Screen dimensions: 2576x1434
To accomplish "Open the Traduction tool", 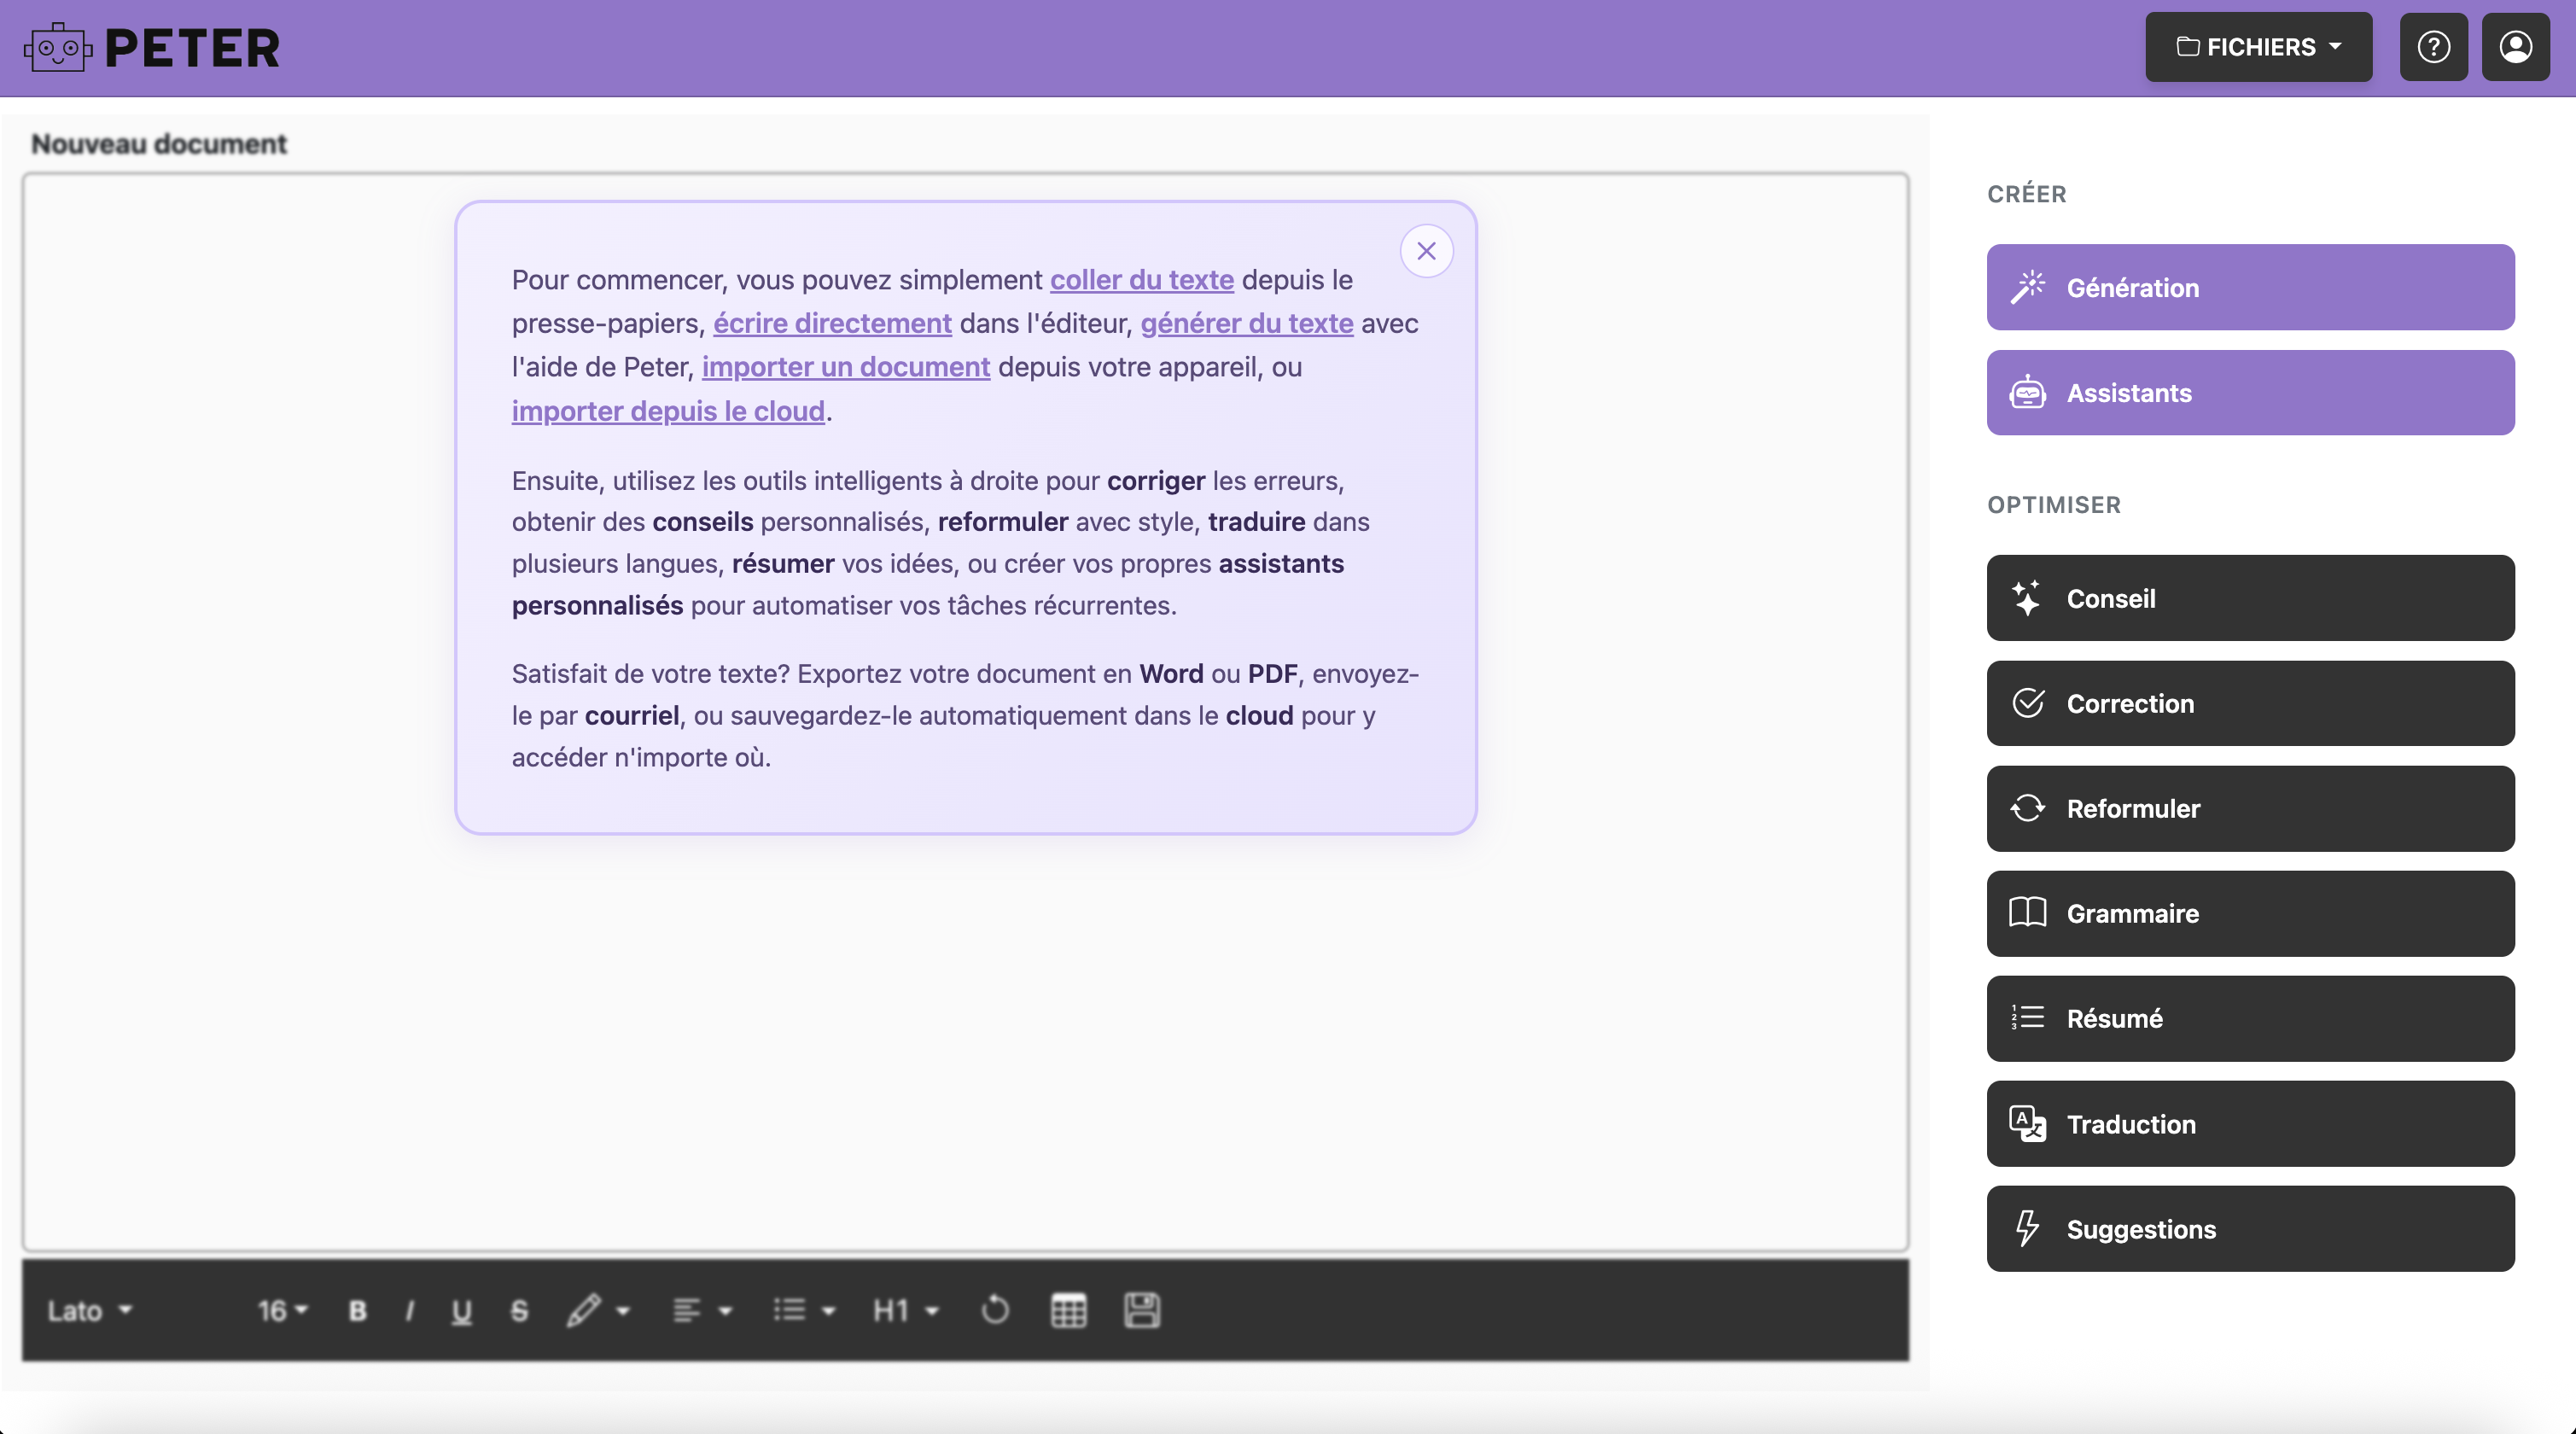I will (x=2249, y=1124).
